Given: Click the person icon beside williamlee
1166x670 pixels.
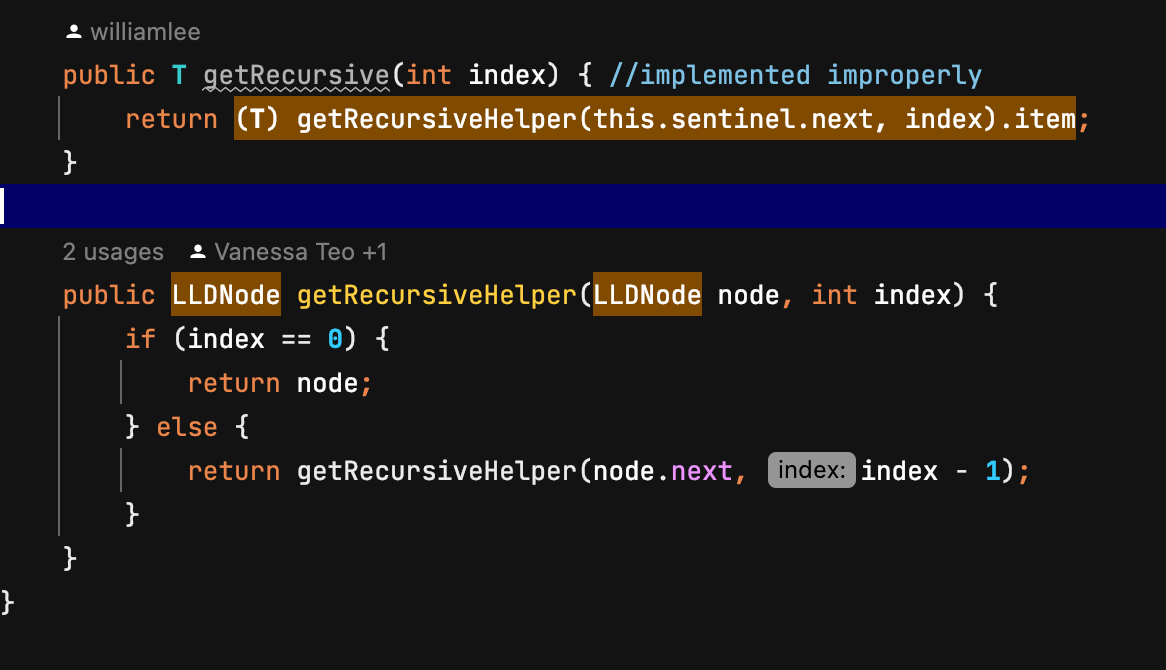Looking at the screenshot, I should [x=73, y=32].
